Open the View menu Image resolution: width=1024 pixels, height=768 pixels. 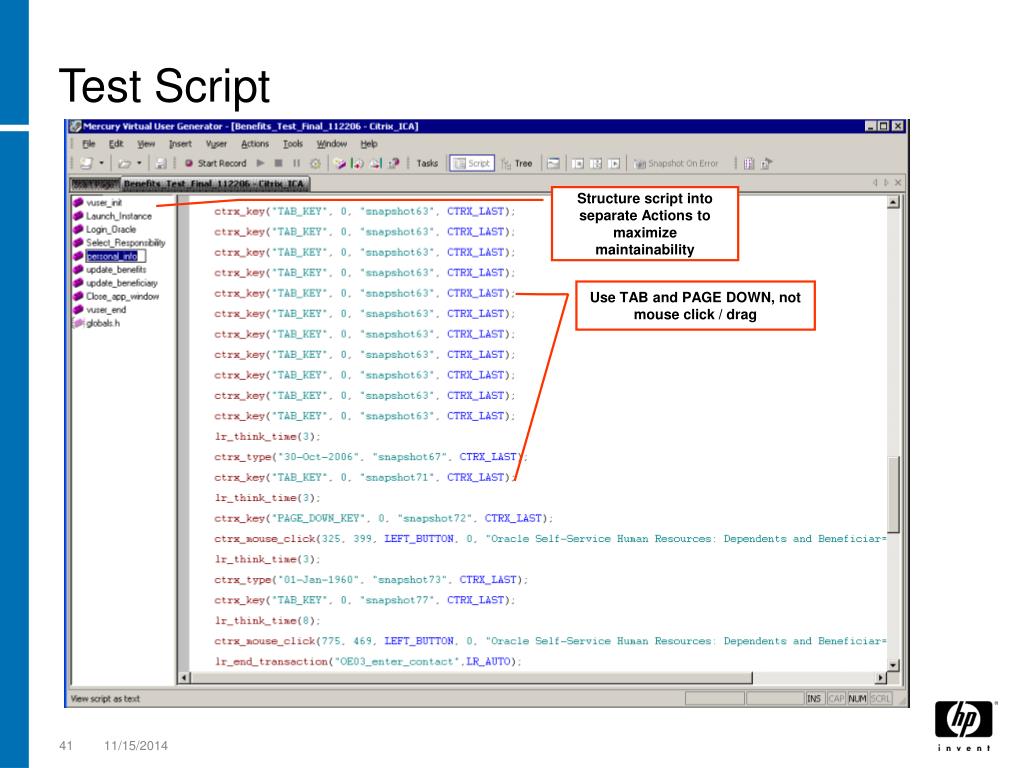pos(146,144)
